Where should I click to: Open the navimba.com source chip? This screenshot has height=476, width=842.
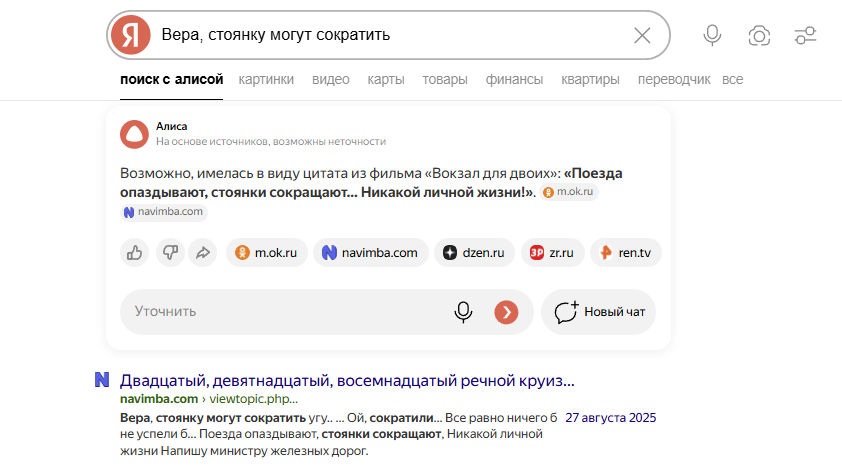[x=371, y=253]
